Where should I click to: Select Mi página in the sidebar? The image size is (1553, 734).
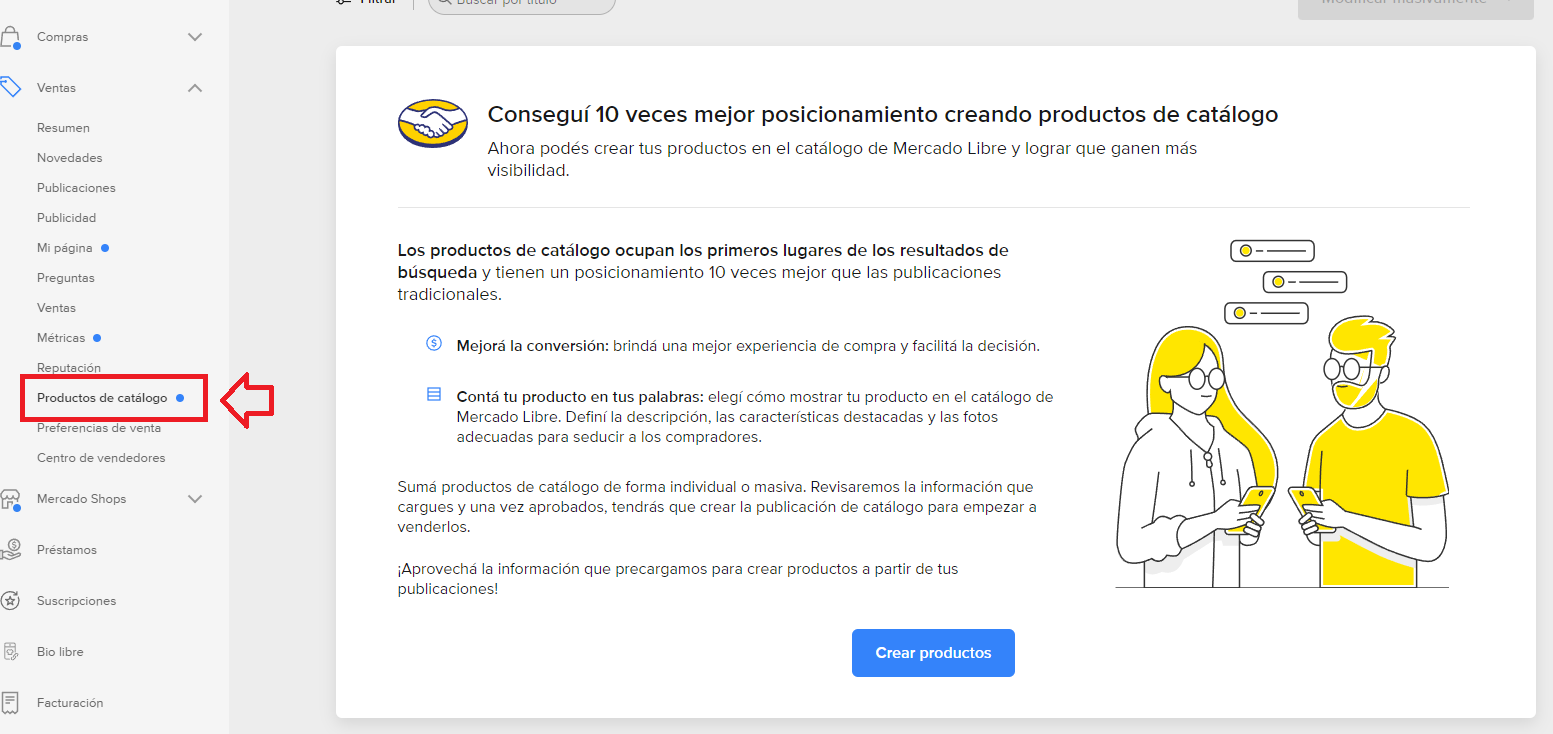65,248
